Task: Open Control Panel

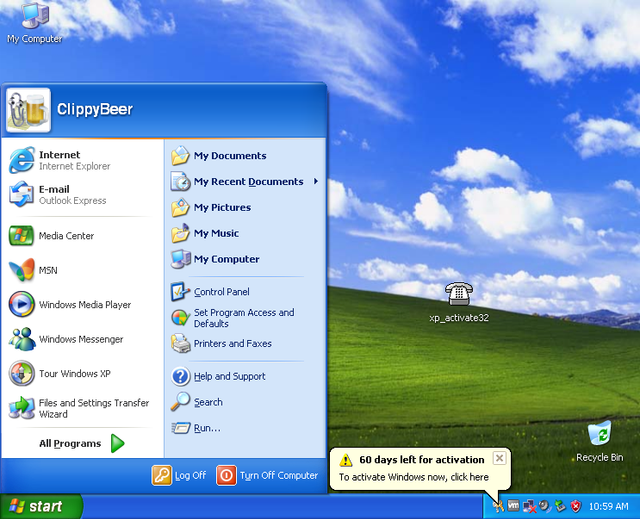Action: [245, 292]
